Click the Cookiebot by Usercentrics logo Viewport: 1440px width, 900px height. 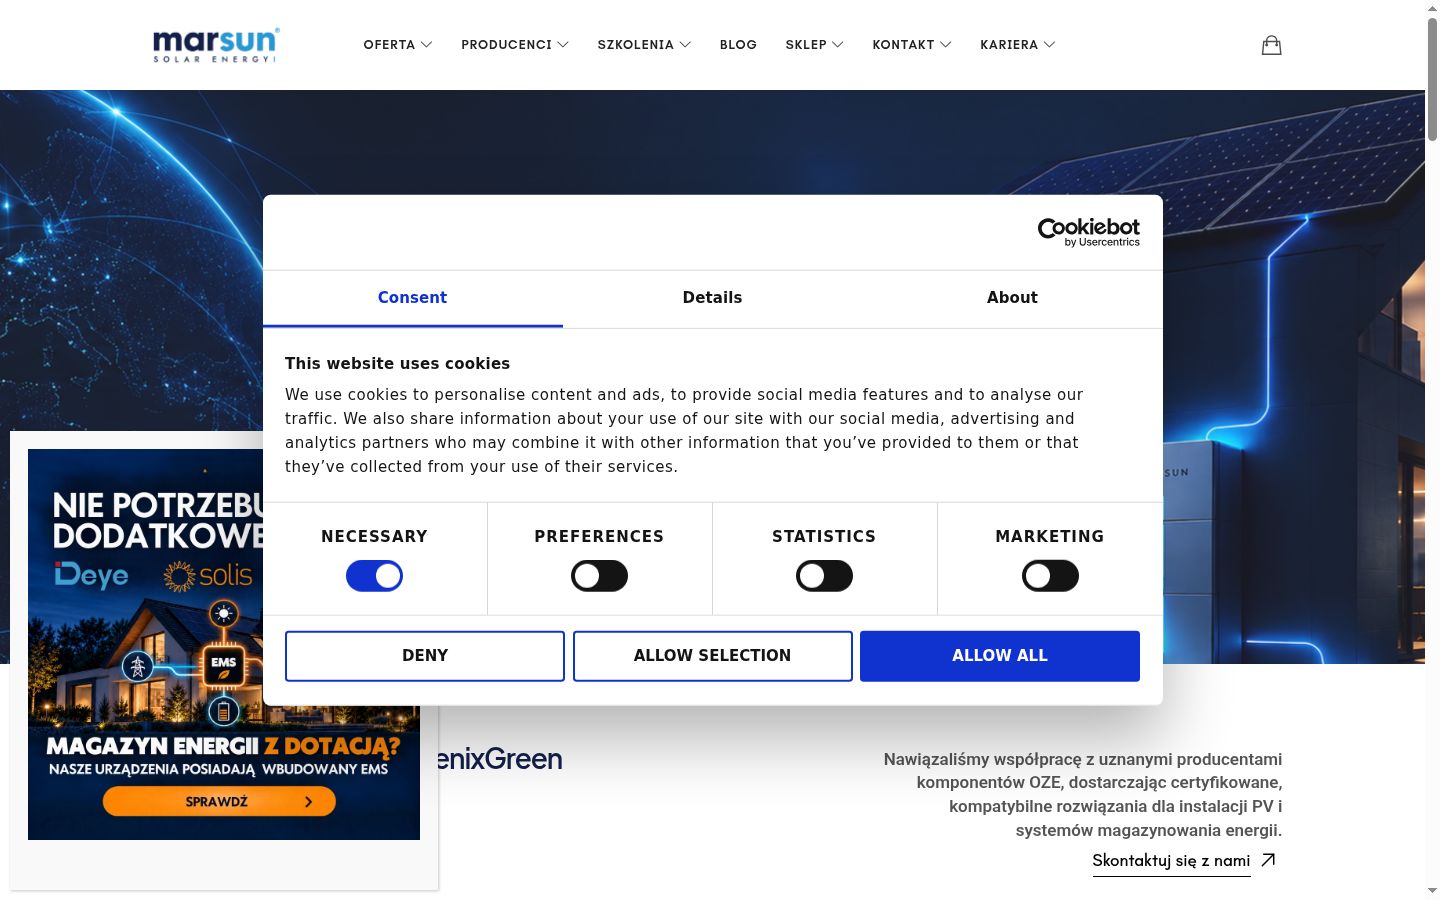tap(1088, 232)
